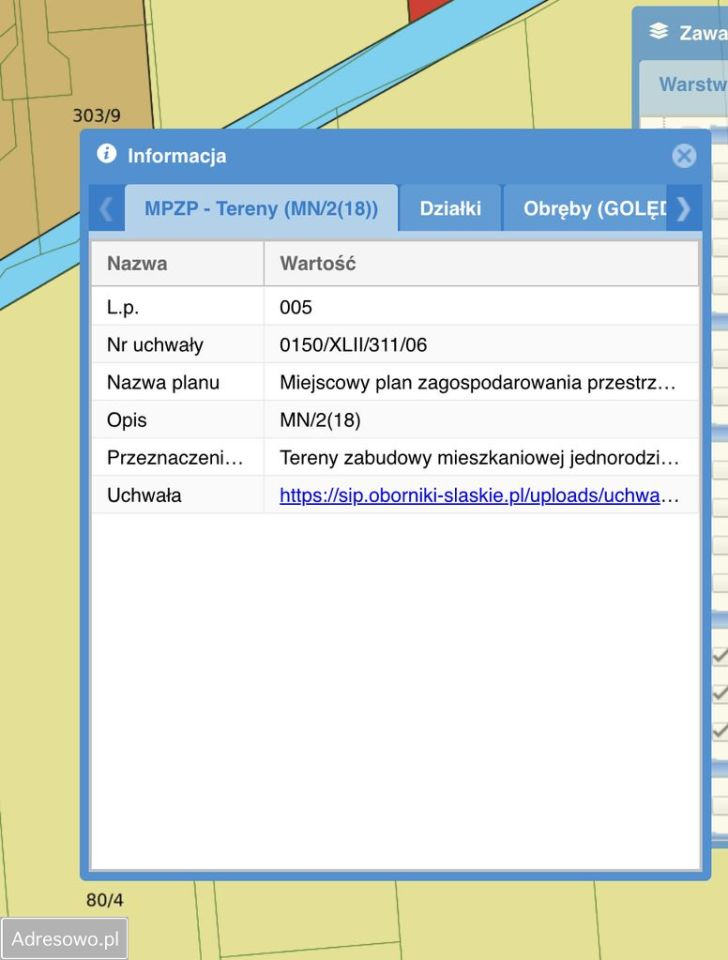Switch to the Działki tab
This screenshot has height=960, width=728.
point(450,209)
